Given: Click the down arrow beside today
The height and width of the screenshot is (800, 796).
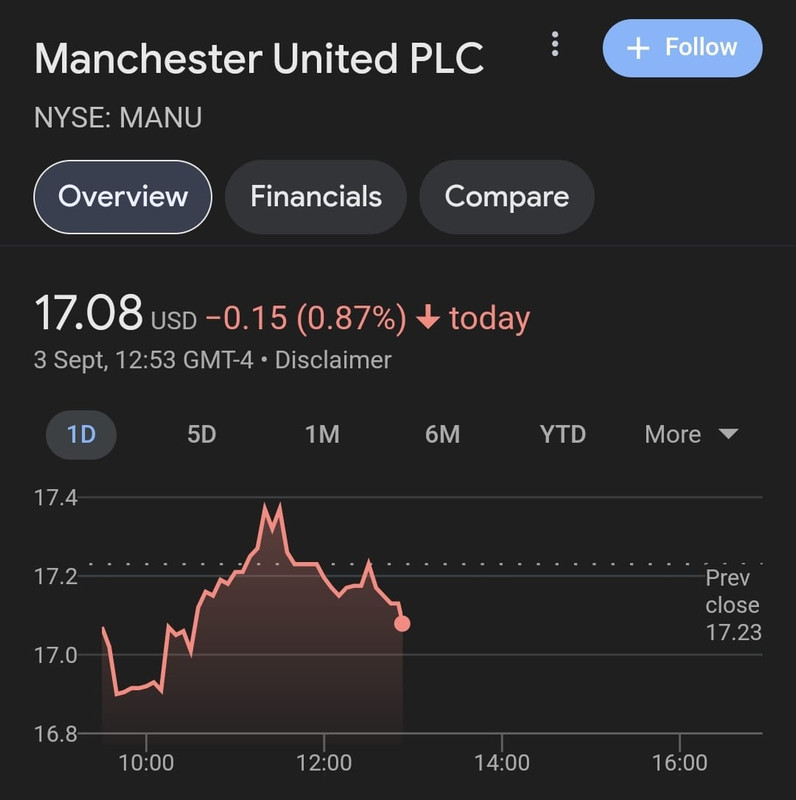Looking at the screenshot, I should pyautogui.click(x=428, y=319).
